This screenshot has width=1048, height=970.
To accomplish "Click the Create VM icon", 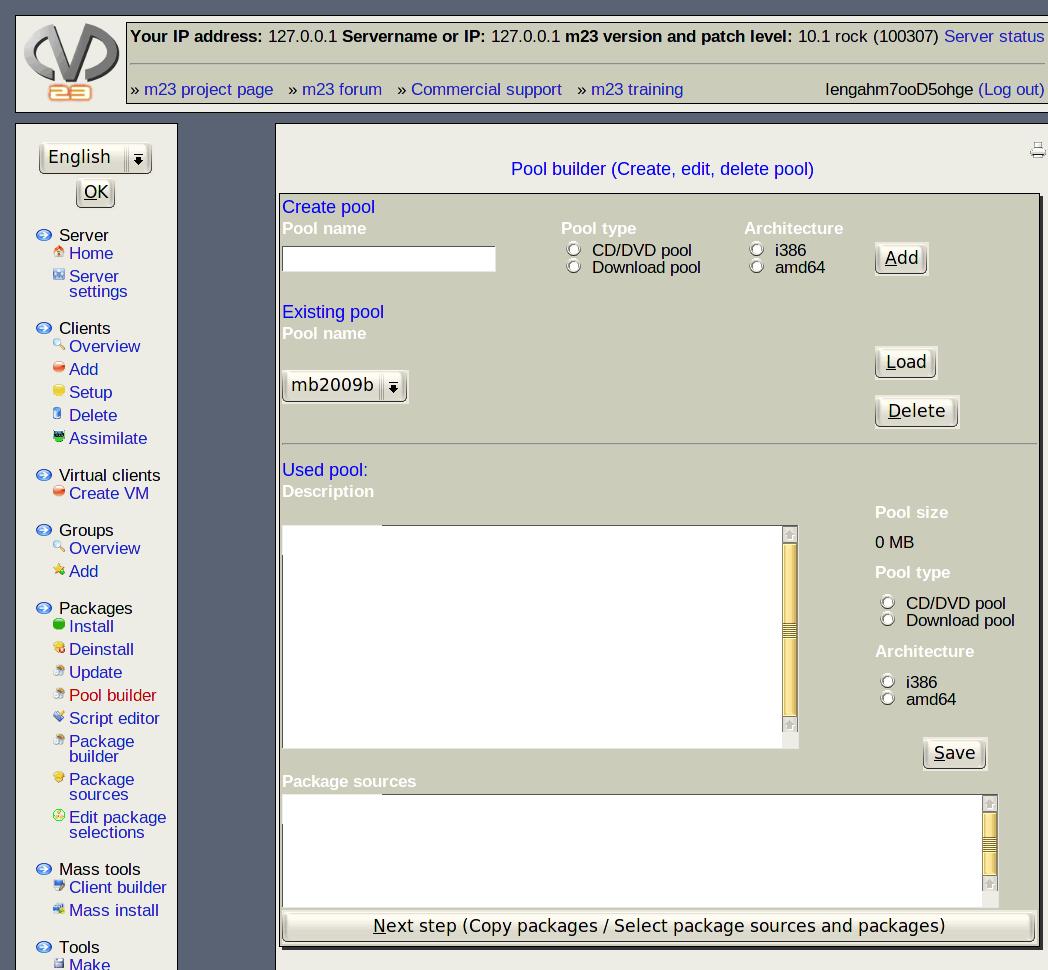I will point(59,492).
